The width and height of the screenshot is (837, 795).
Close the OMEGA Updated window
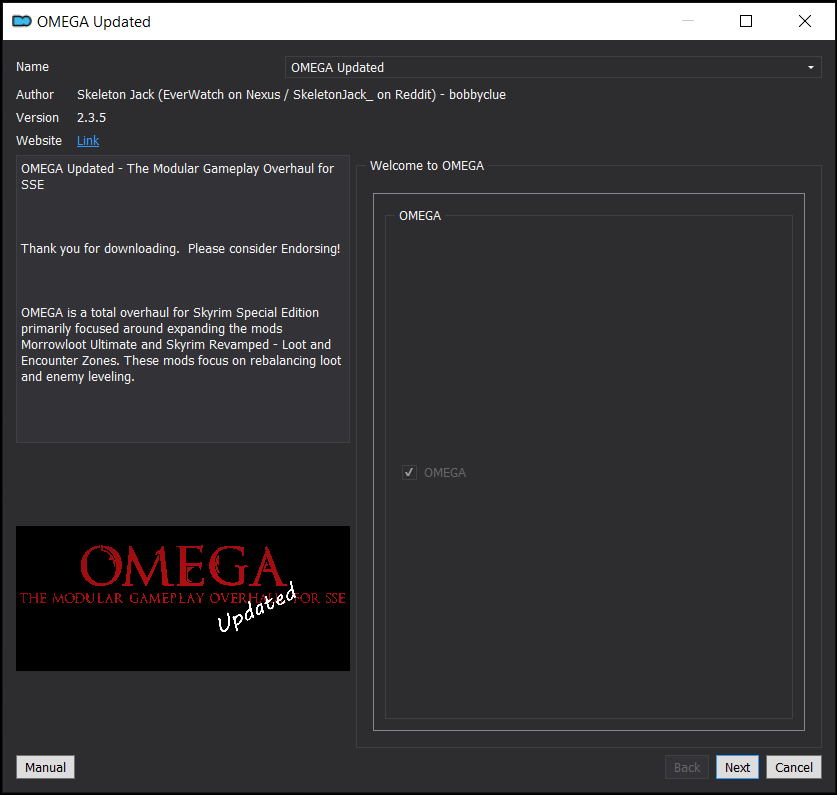pyautogui.click(x=804, y=21)
